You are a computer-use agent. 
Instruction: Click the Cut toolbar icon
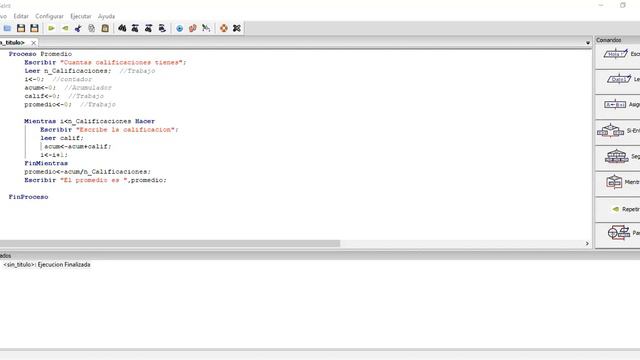coord(78,28)
